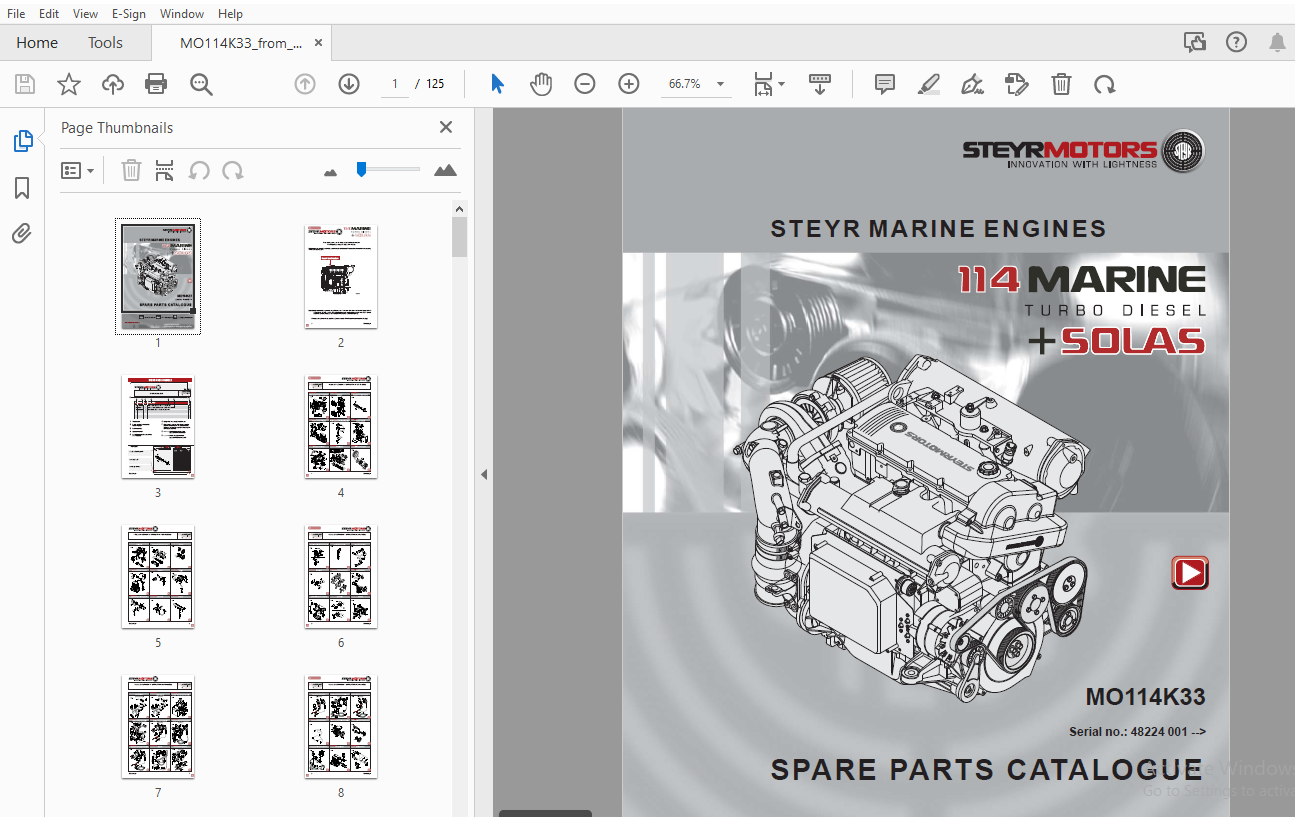Image resolution: width=1295 pixels, height=817 pixels.
Task: Click the 'Page Thumbnails' panel title
Action: (x=117, y=128)
